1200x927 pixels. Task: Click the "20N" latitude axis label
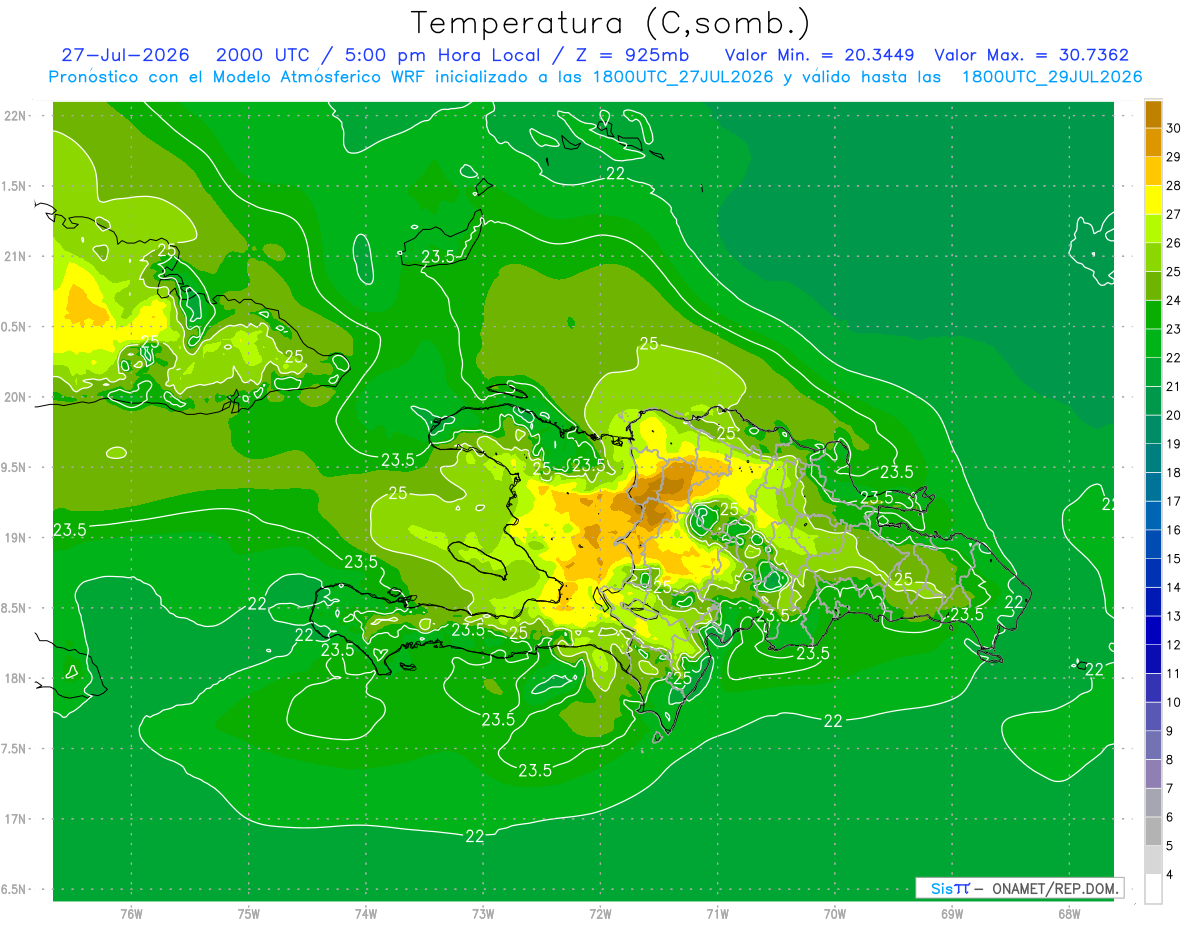tap(15, 397)
